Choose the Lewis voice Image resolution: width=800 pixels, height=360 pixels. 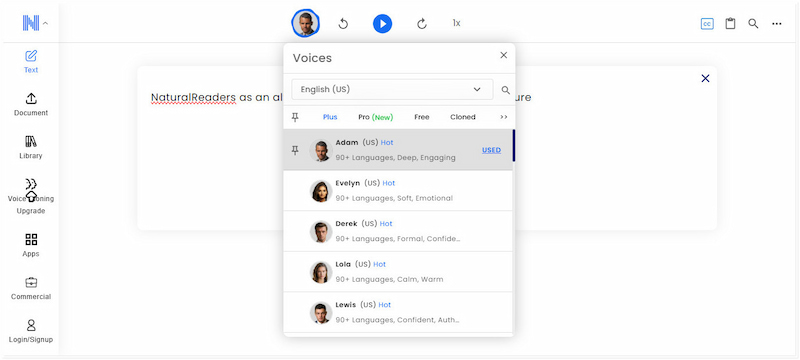[x=398, y=312]
